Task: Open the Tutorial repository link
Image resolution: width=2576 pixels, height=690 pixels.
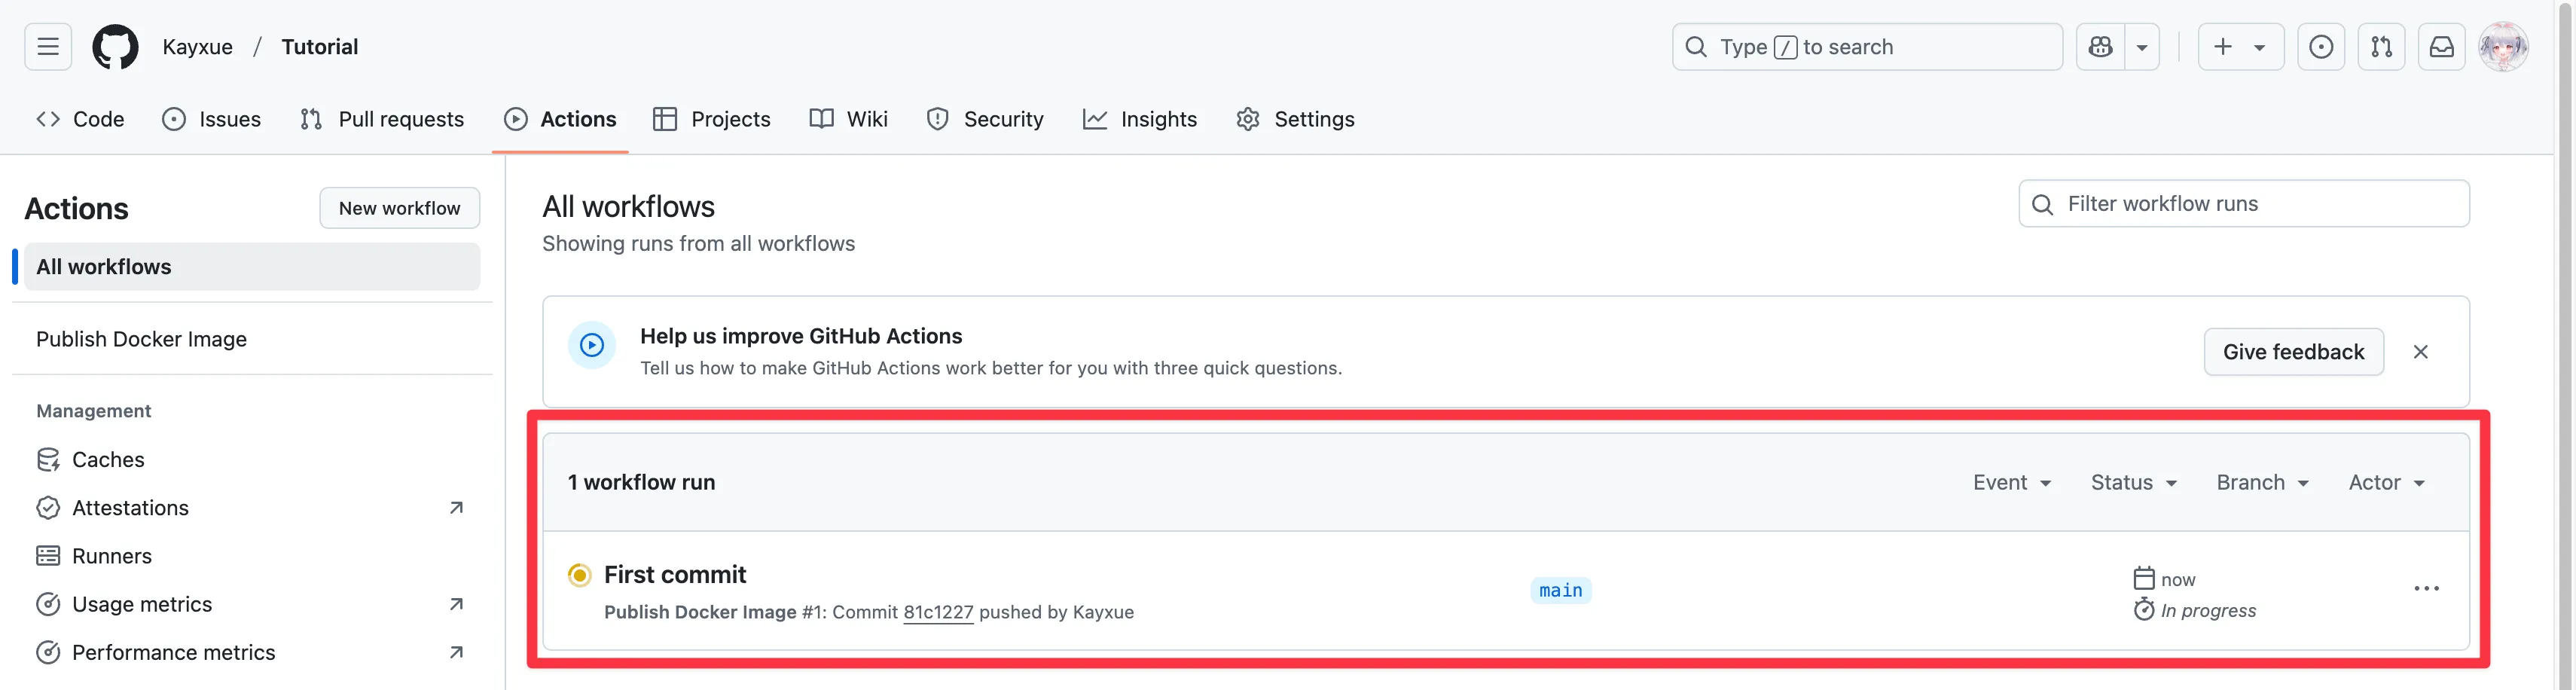Action: click(x=319, y=47)
